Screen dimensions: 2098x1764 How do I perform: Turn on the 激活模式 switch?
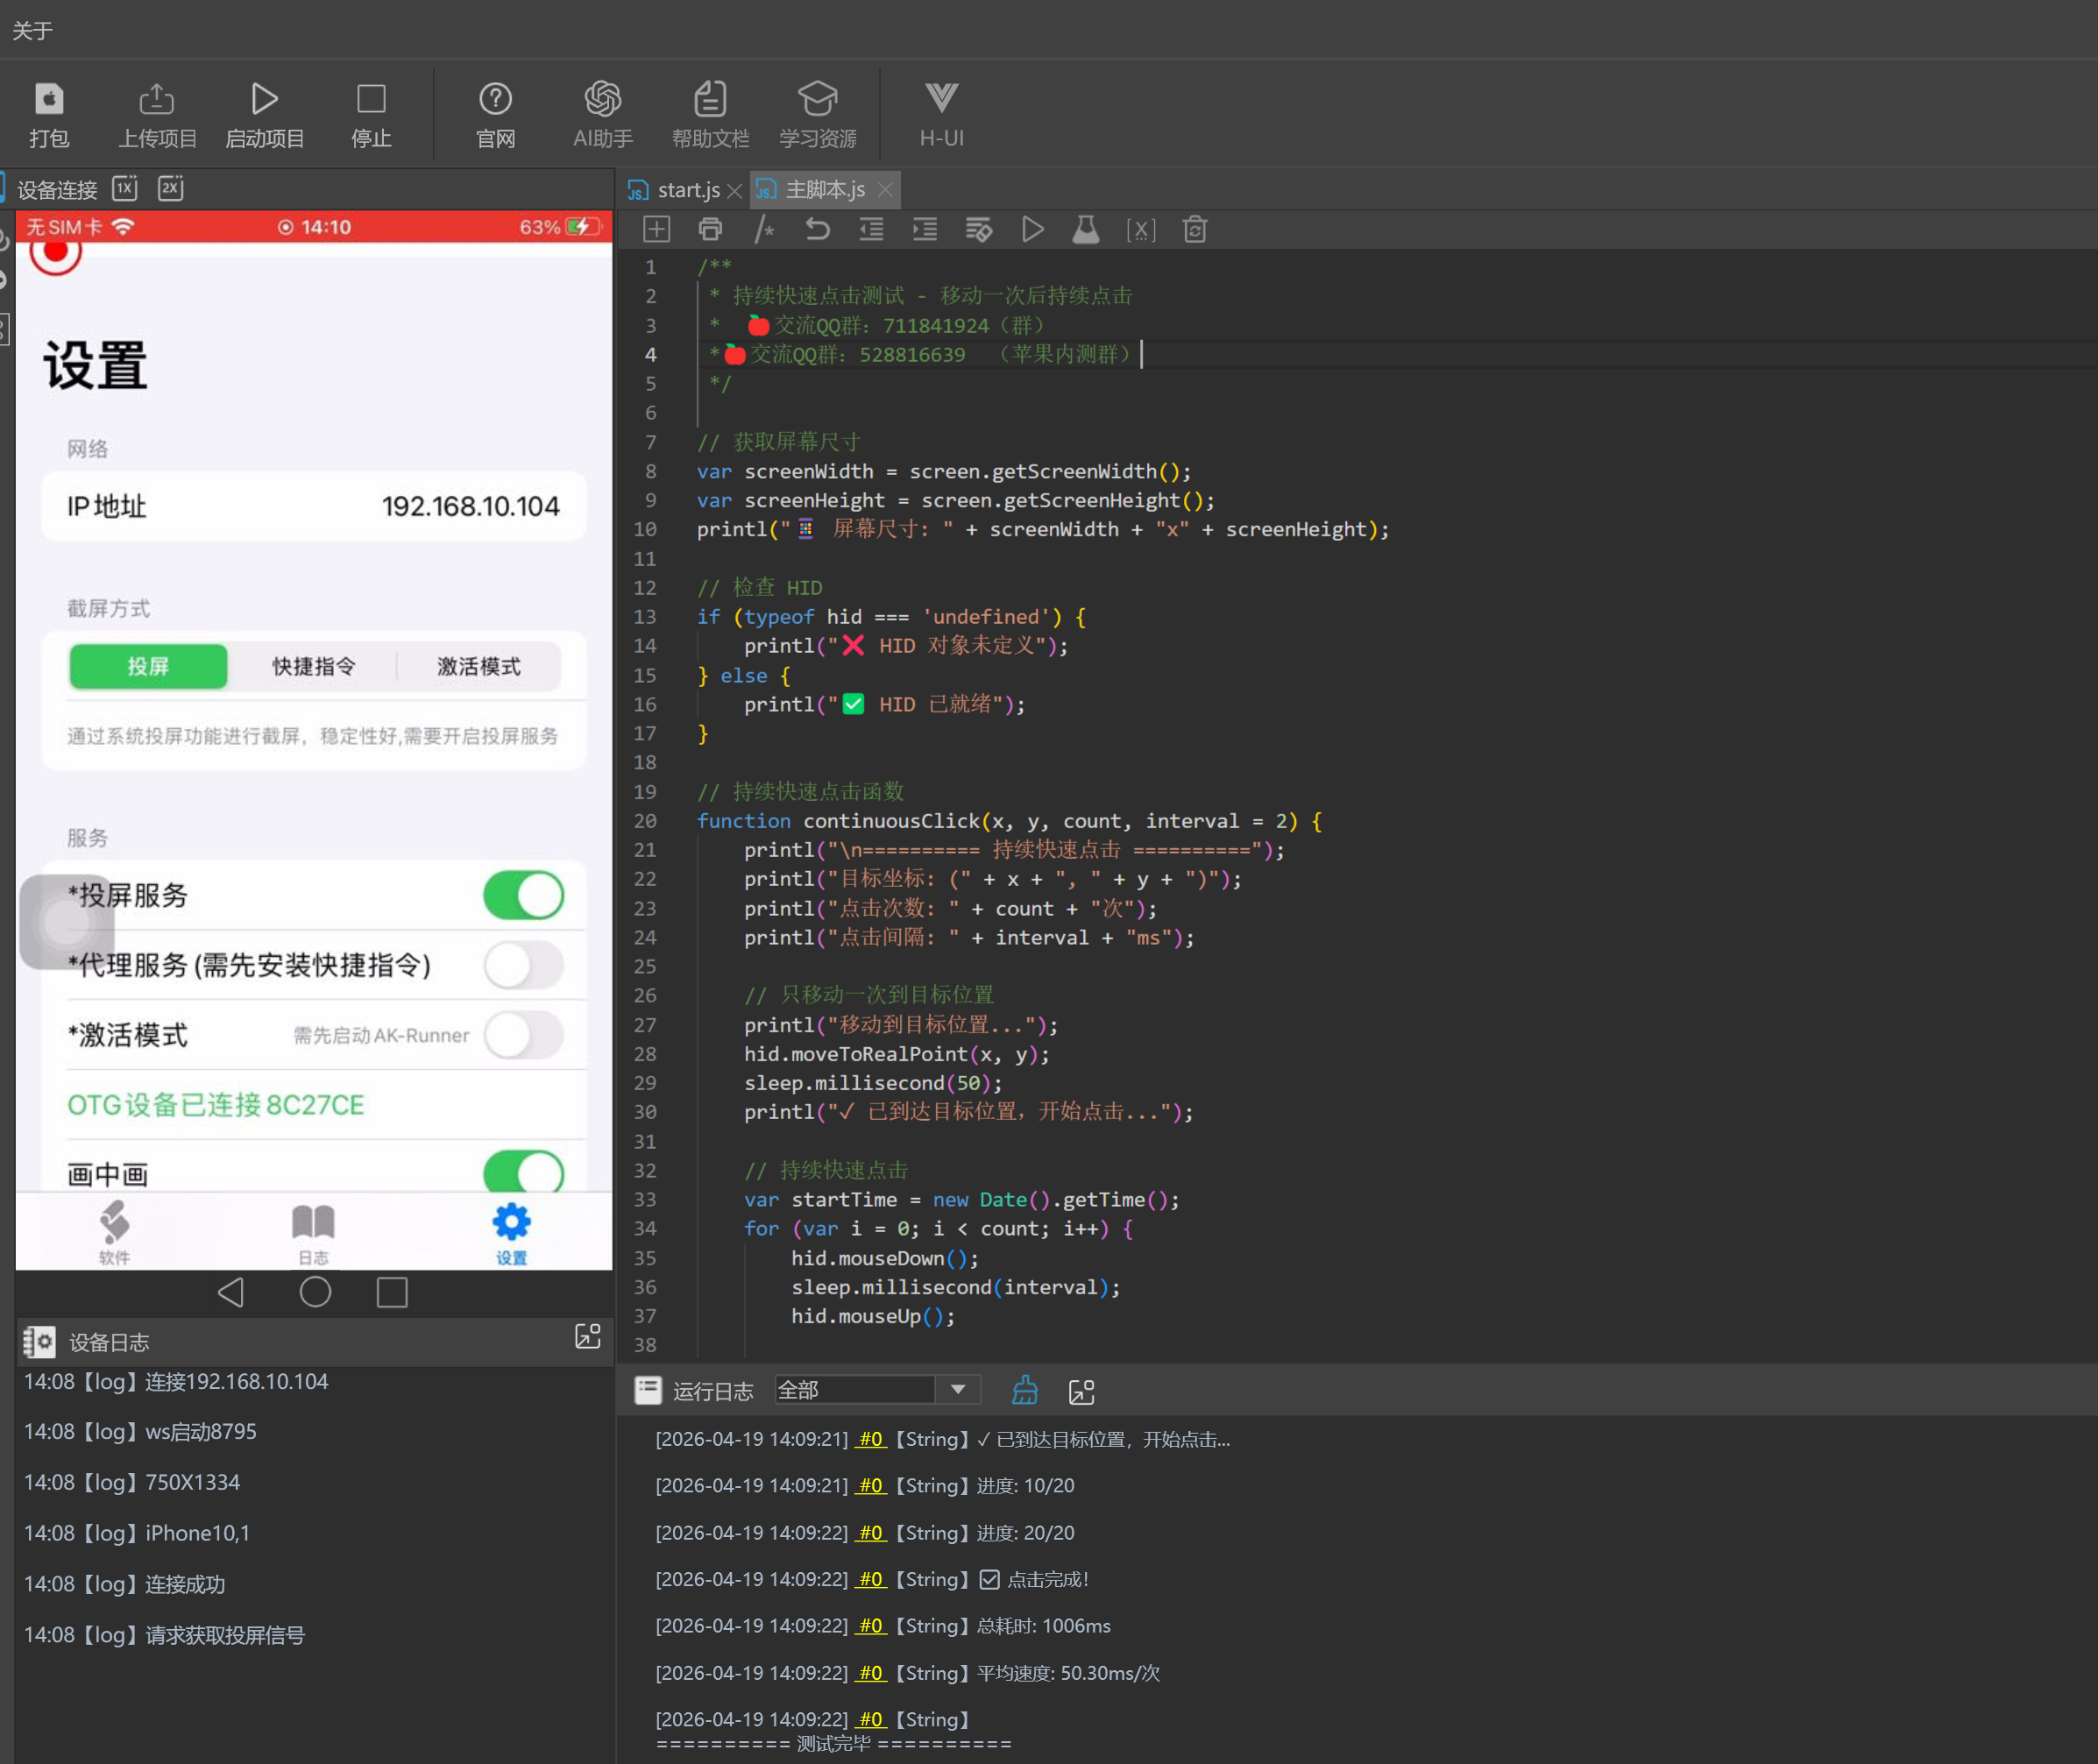(523, 1035)
